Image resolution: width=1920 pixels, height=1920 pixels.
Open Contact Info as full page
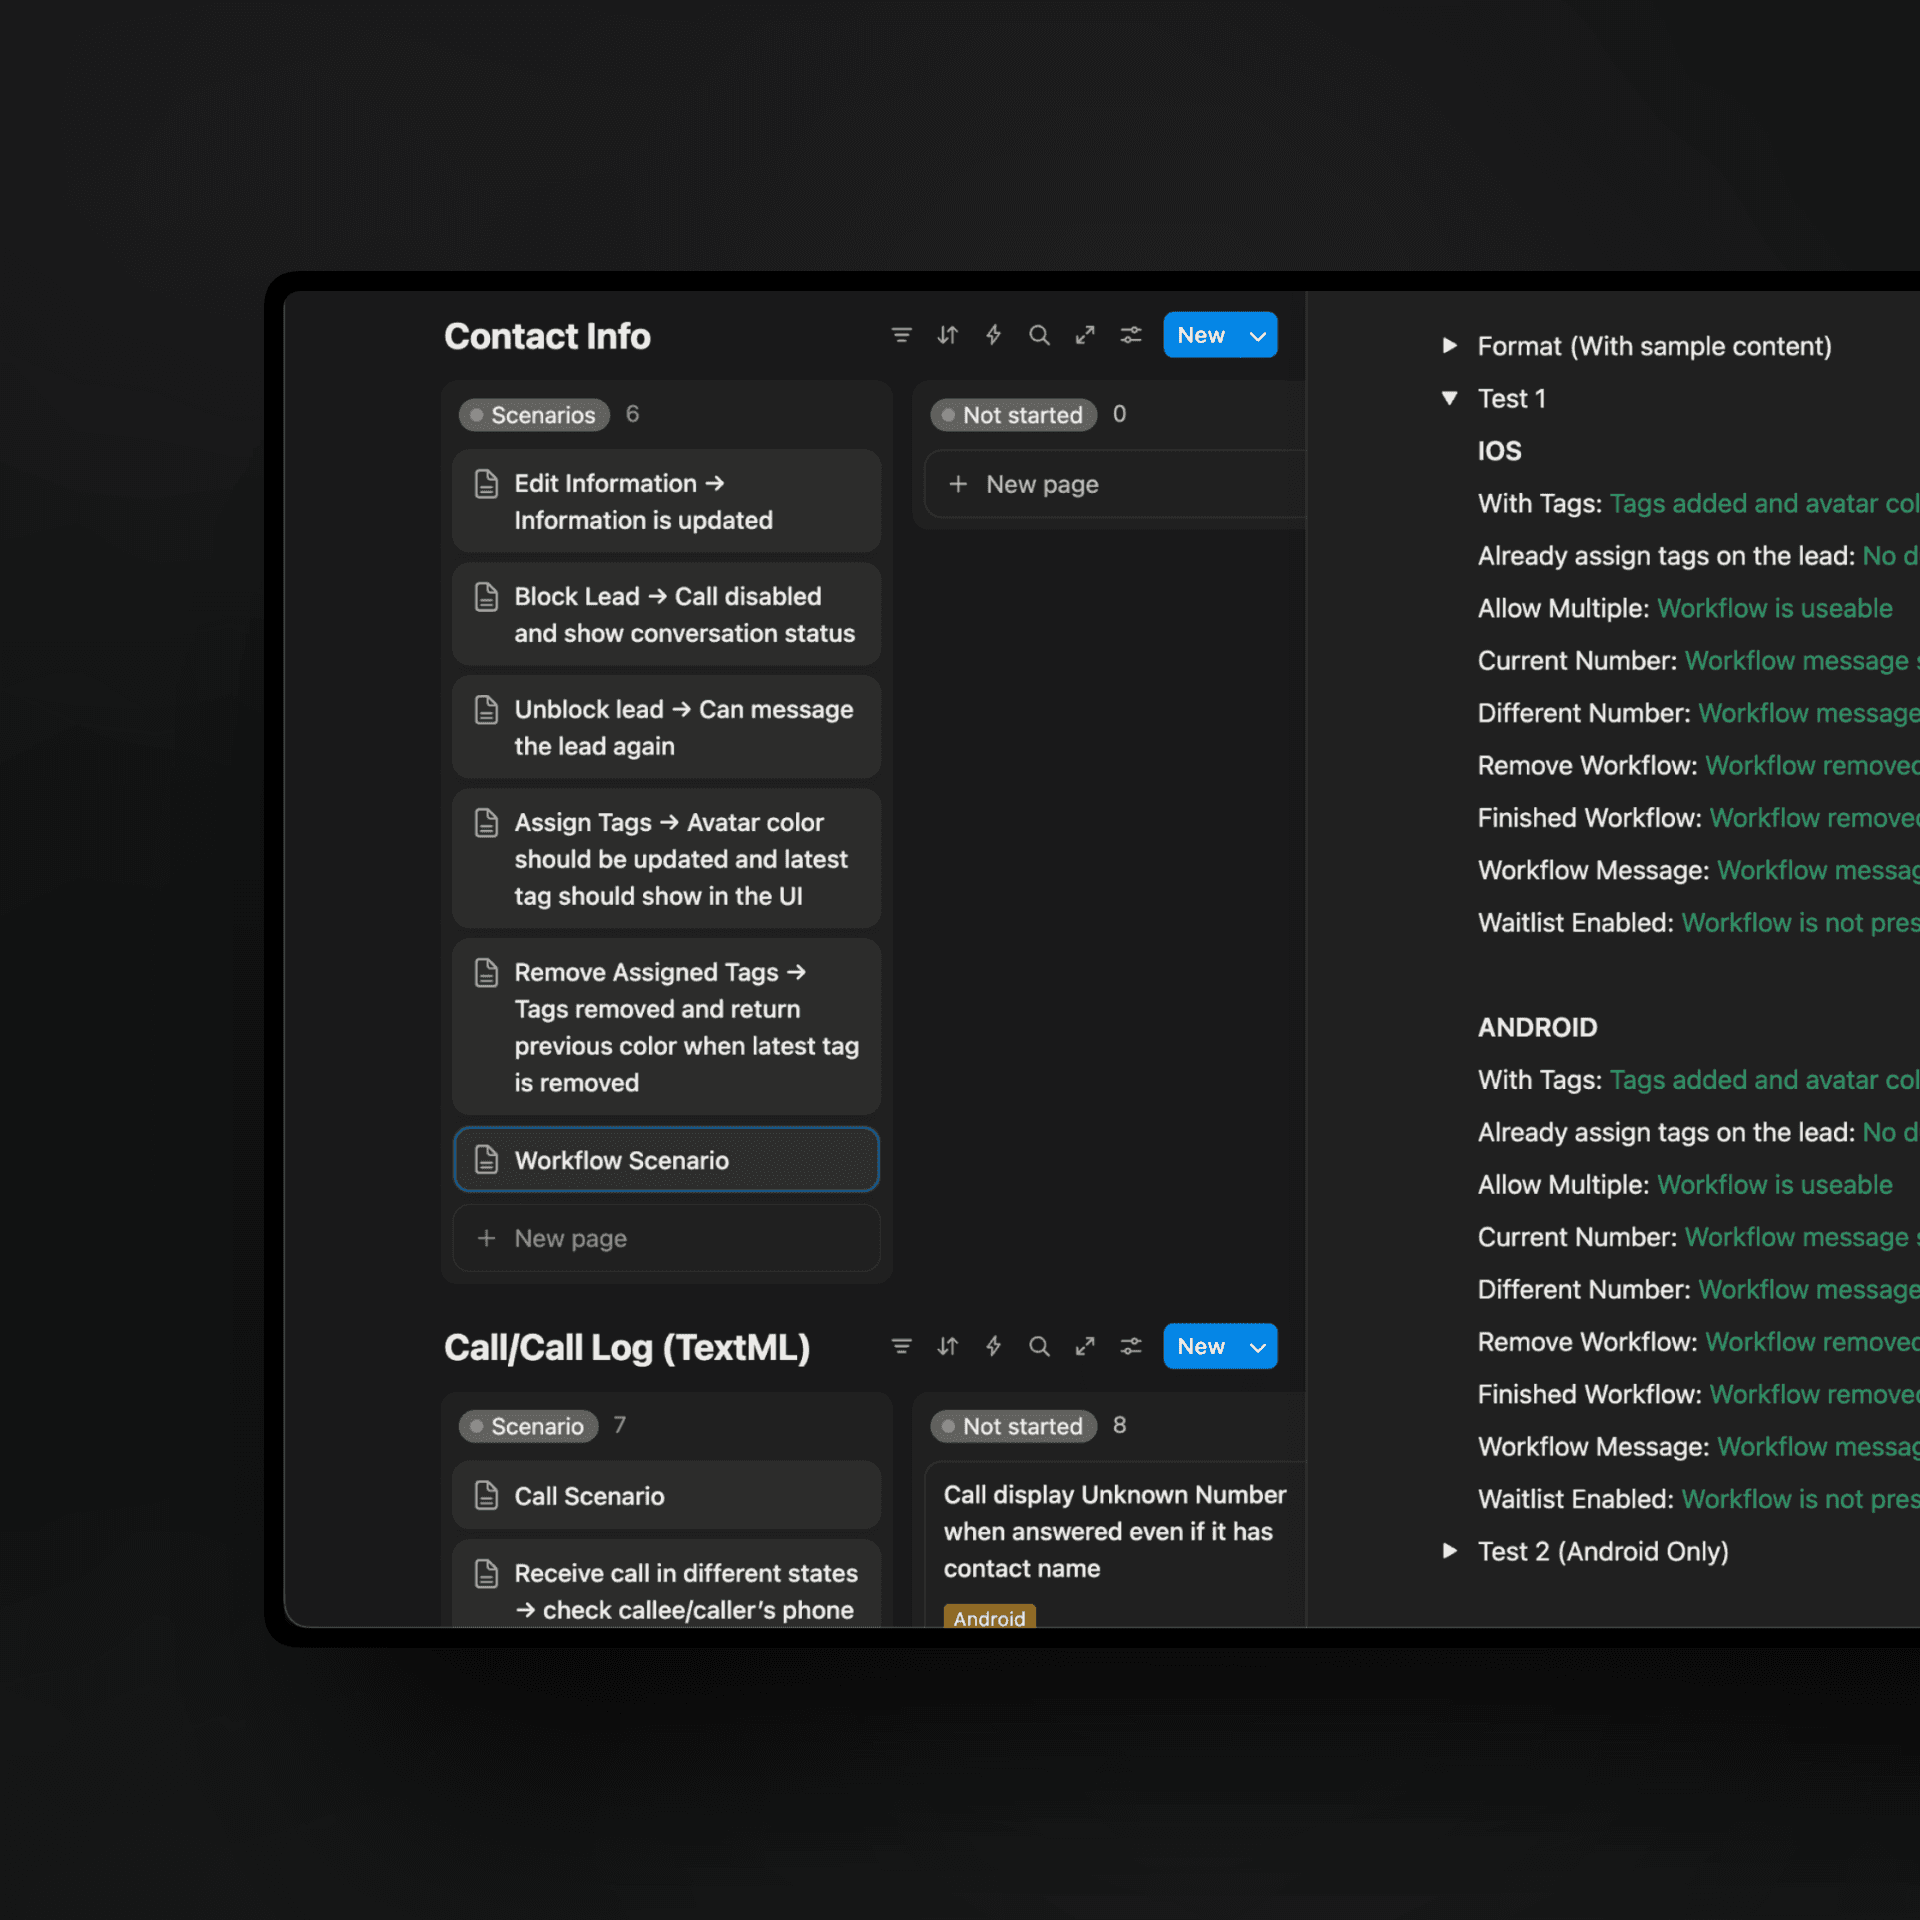[x=1085, y=335]
